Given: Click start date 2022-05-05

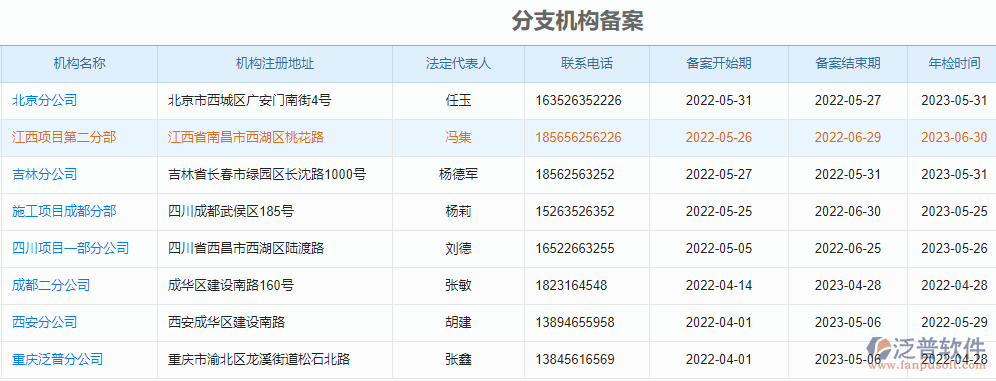Looking at the screenshot, I should coord(719,248).
